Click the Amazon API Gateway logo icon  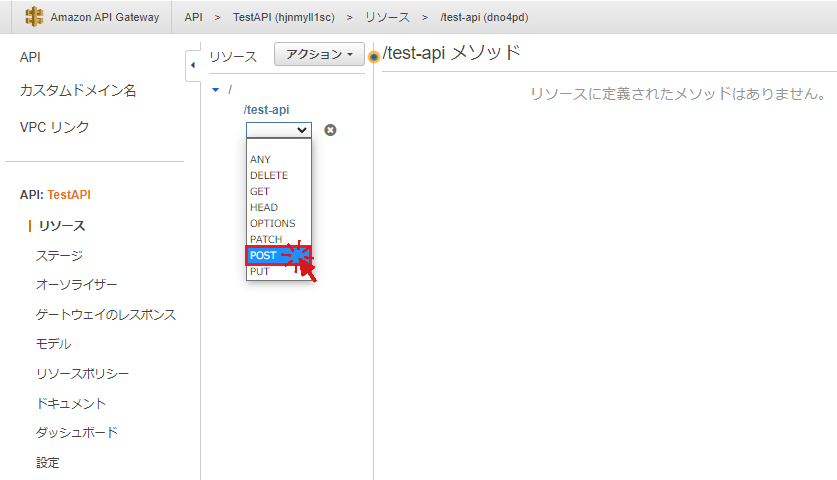34,17
